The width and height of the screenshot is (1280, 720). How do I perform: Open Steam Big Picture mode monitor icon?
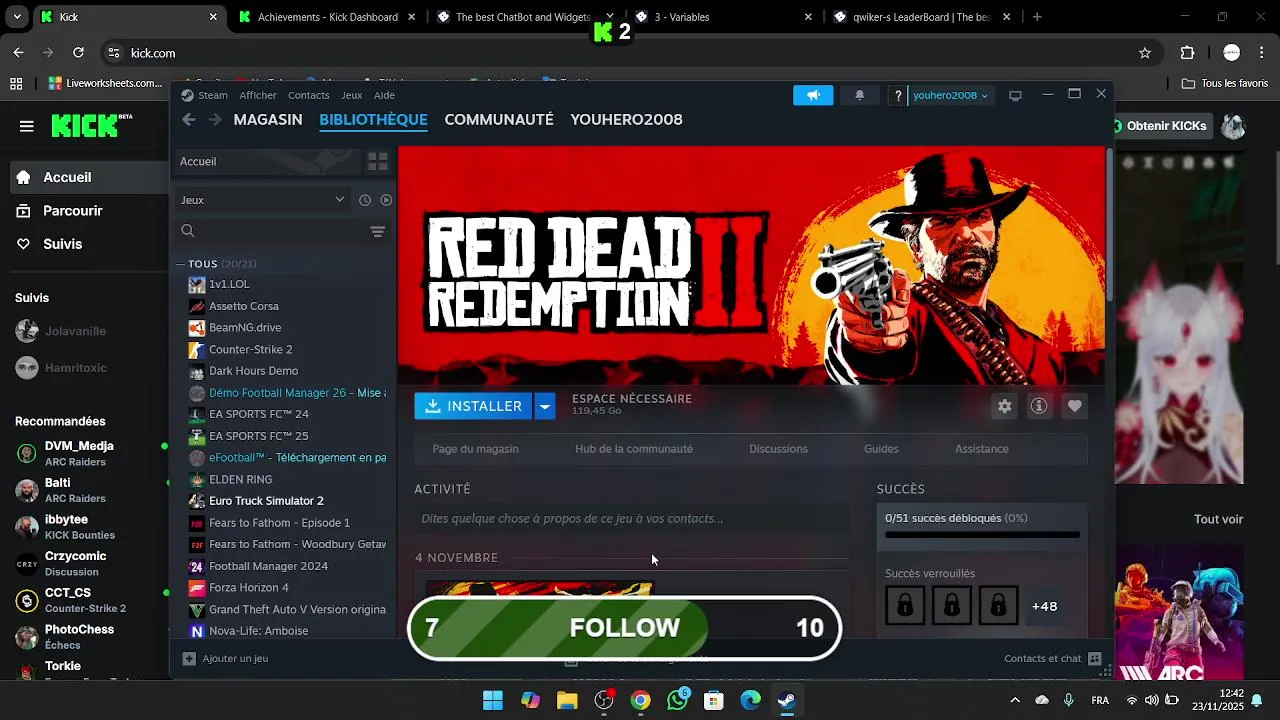[1015, 96]
